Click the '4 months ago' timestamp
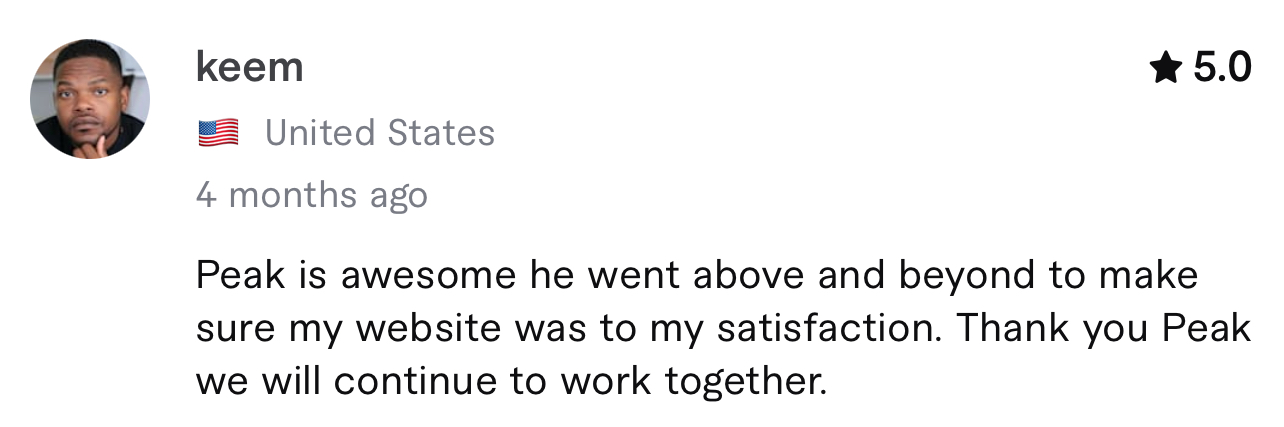This screenshot has height=427, width=1284. click(x=312, y=194)
